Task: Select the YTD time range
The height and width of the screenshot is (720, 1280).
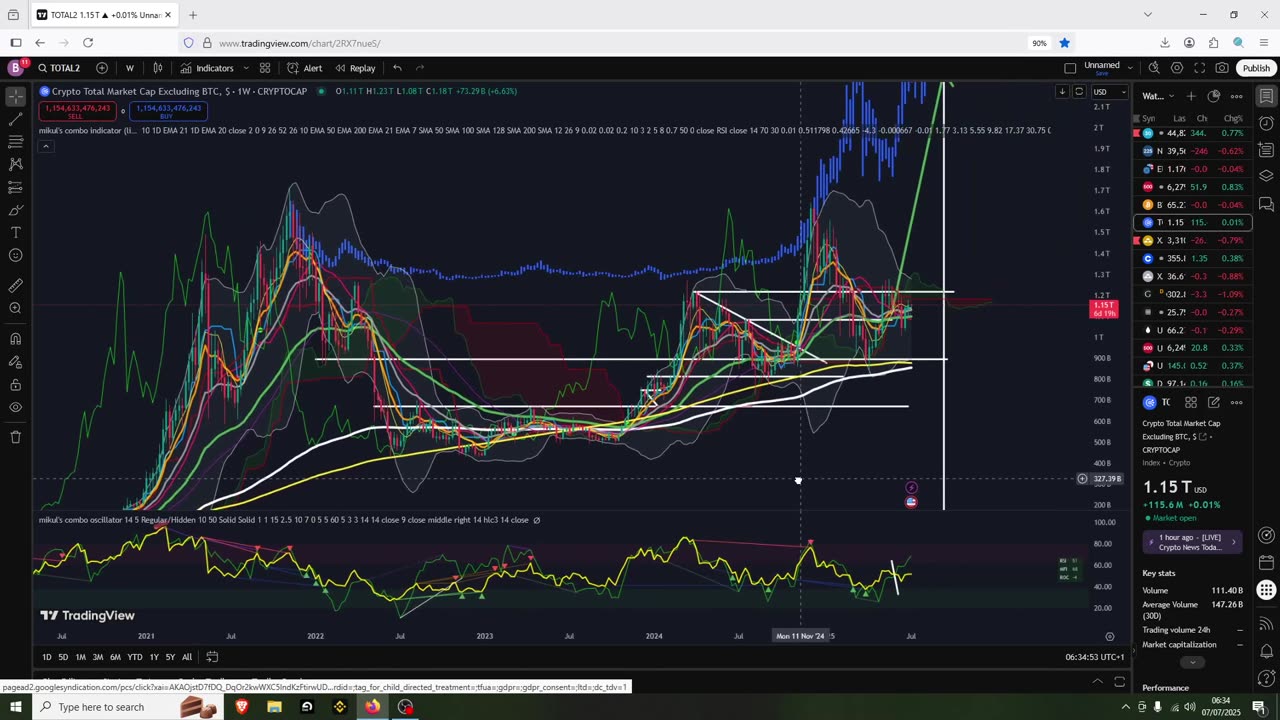Action: (x=135, y=657)
